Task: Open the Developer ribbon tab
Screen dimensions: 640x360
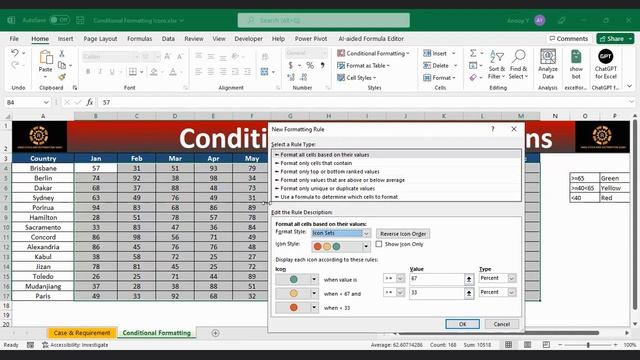Action: (x=249, y=39)
